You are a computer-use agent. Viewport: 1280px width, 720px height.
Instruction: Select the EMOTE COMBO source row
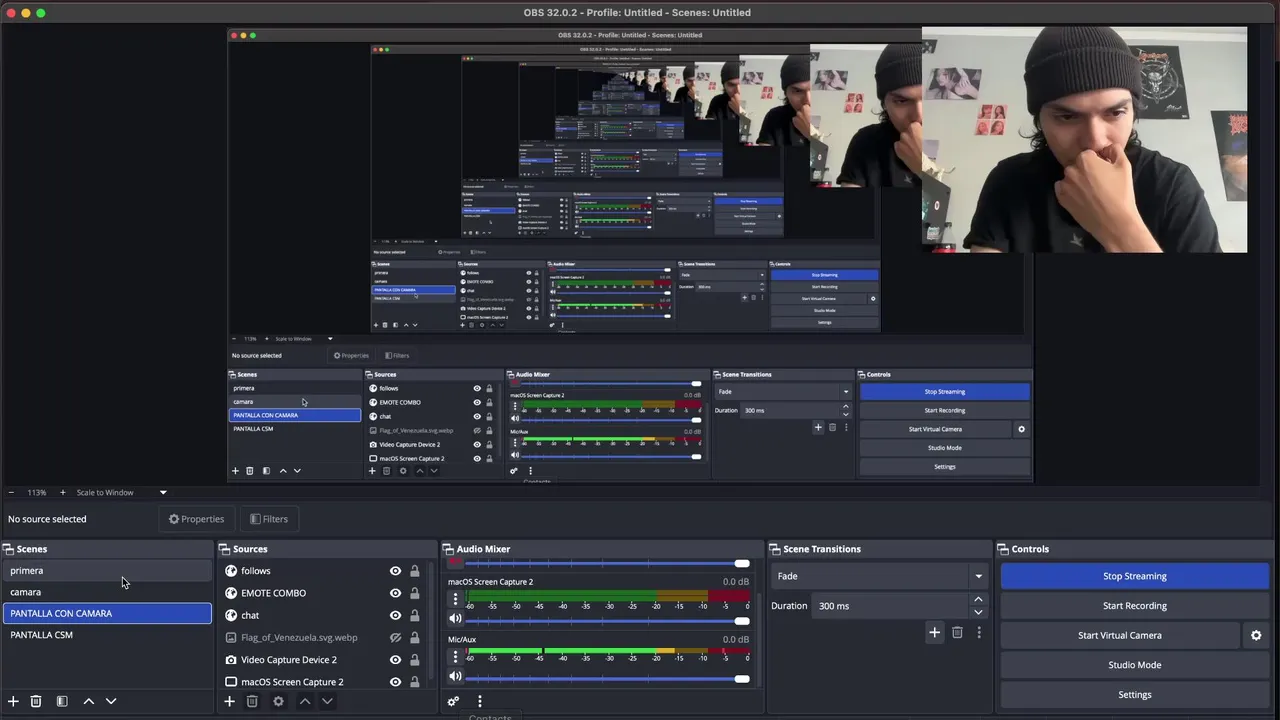(322, 593)
